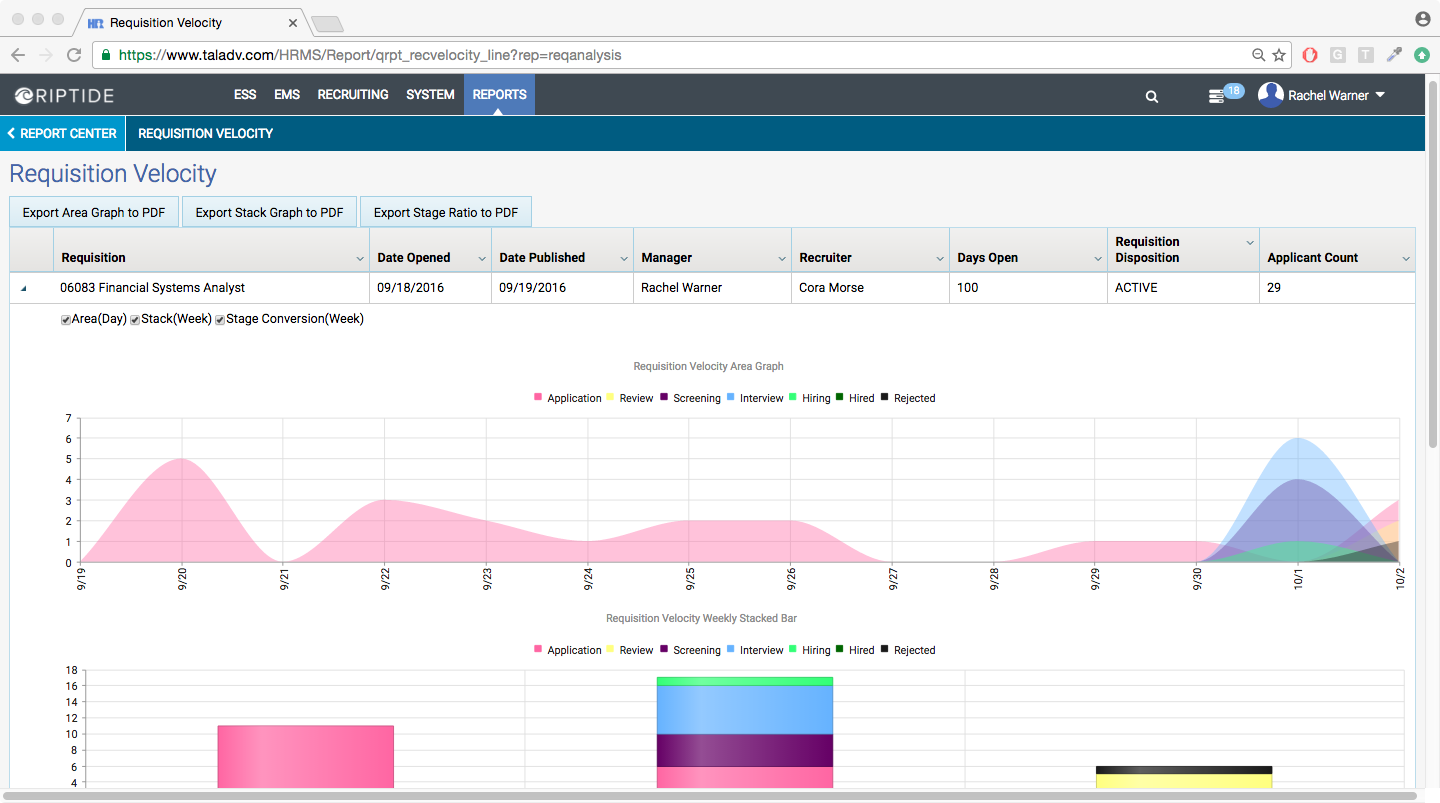Click the horizontal scrollbar at bottom

tap(710, 796)
